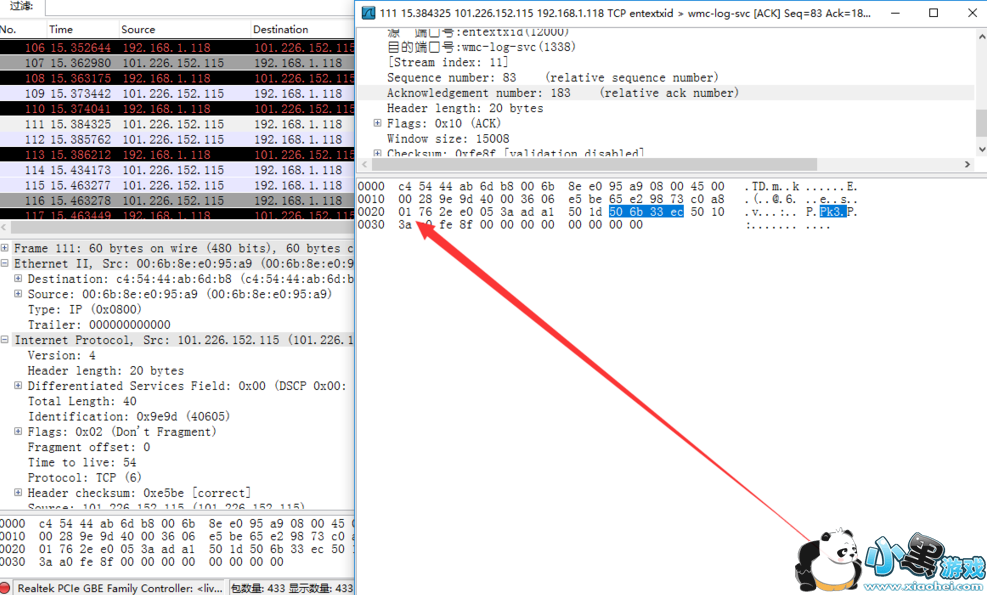
Task: Minimize the packet 111 detail window
Action: click(x=896, y=13)
